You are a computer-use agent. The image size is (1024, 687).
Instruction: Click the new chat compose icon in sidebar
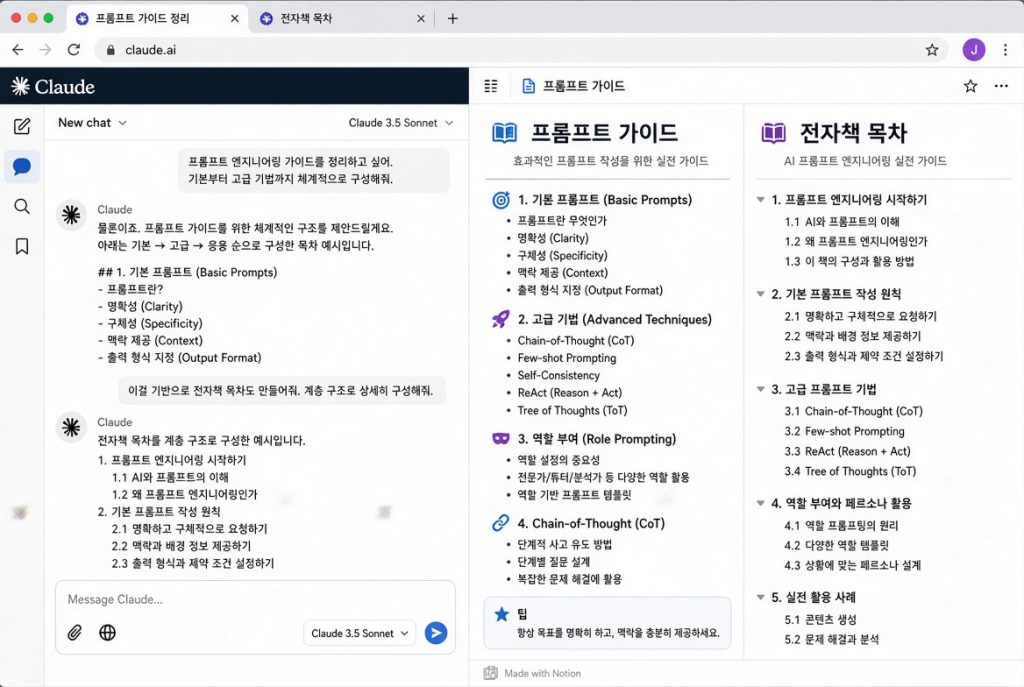coord(22,126)
